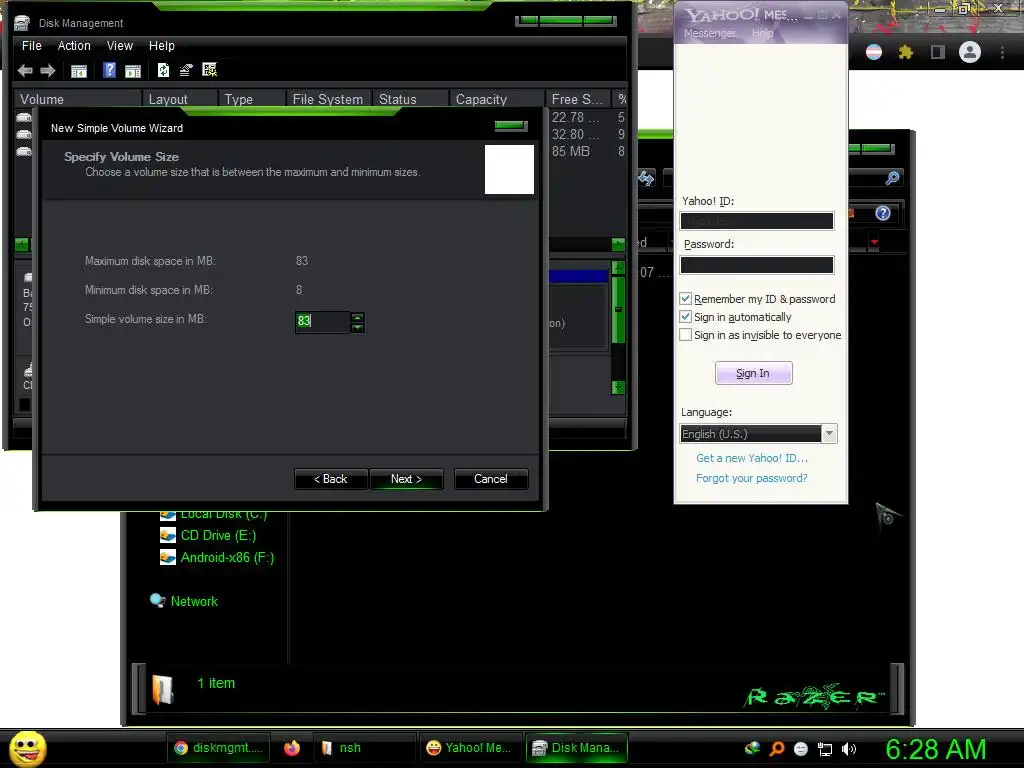Open the Chrome profile avatar icon

970,52
